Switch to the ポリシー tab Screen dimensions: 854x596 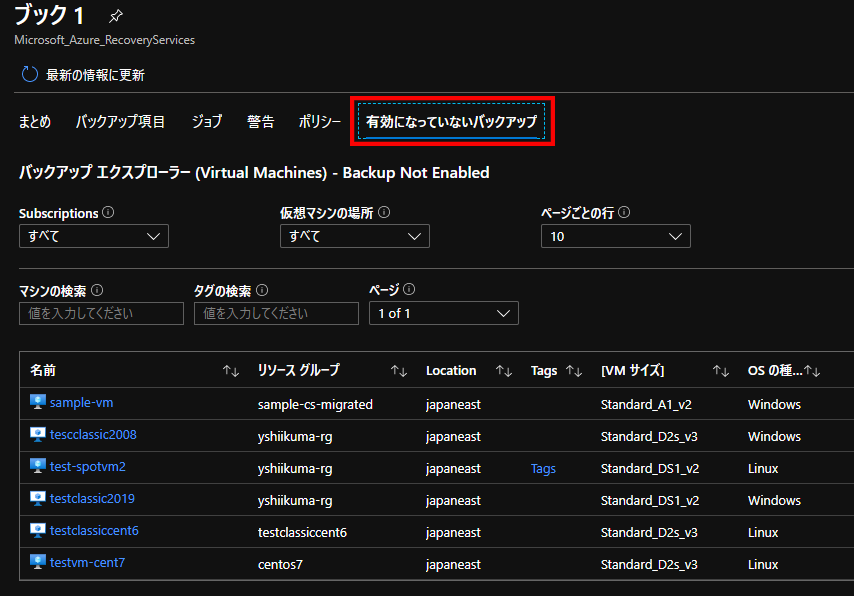(x=320, y=121)
